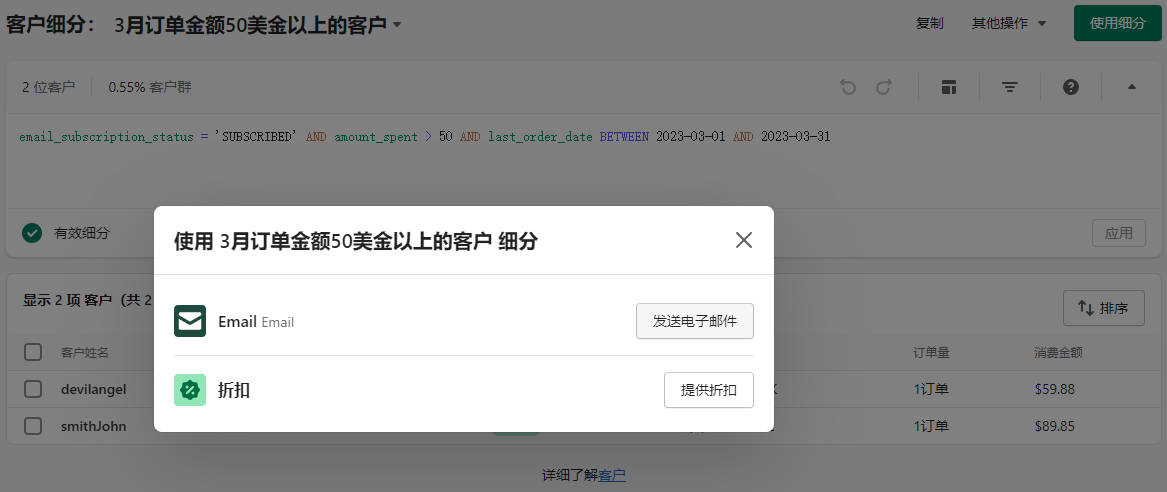Click the 0.55% 客户群 text
The height and width of the screenshot is (492, 1167).
(x=150, y=87)
